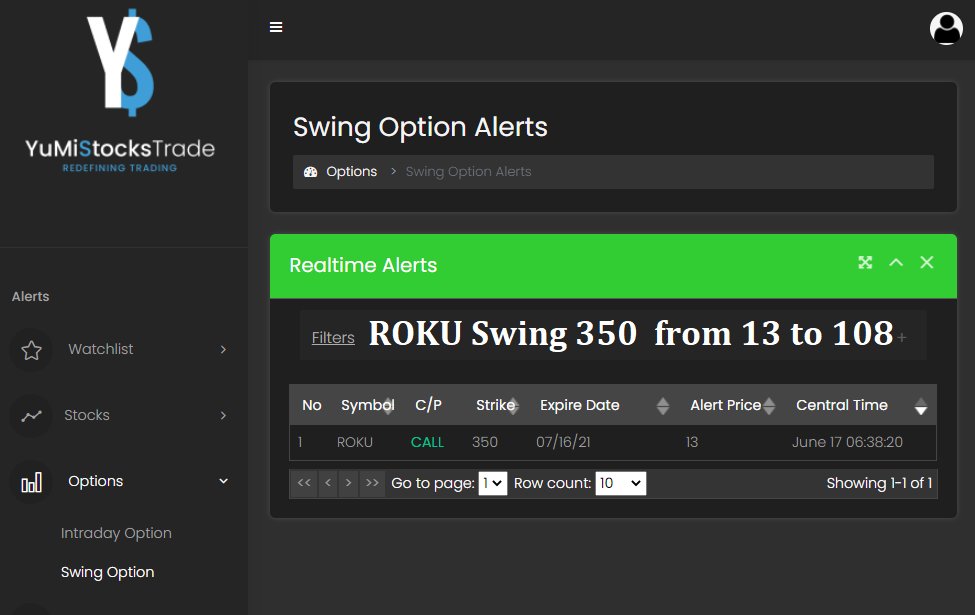Open Swing Option submenu item
Screen dimensions: 975x615
click(108, 572)
